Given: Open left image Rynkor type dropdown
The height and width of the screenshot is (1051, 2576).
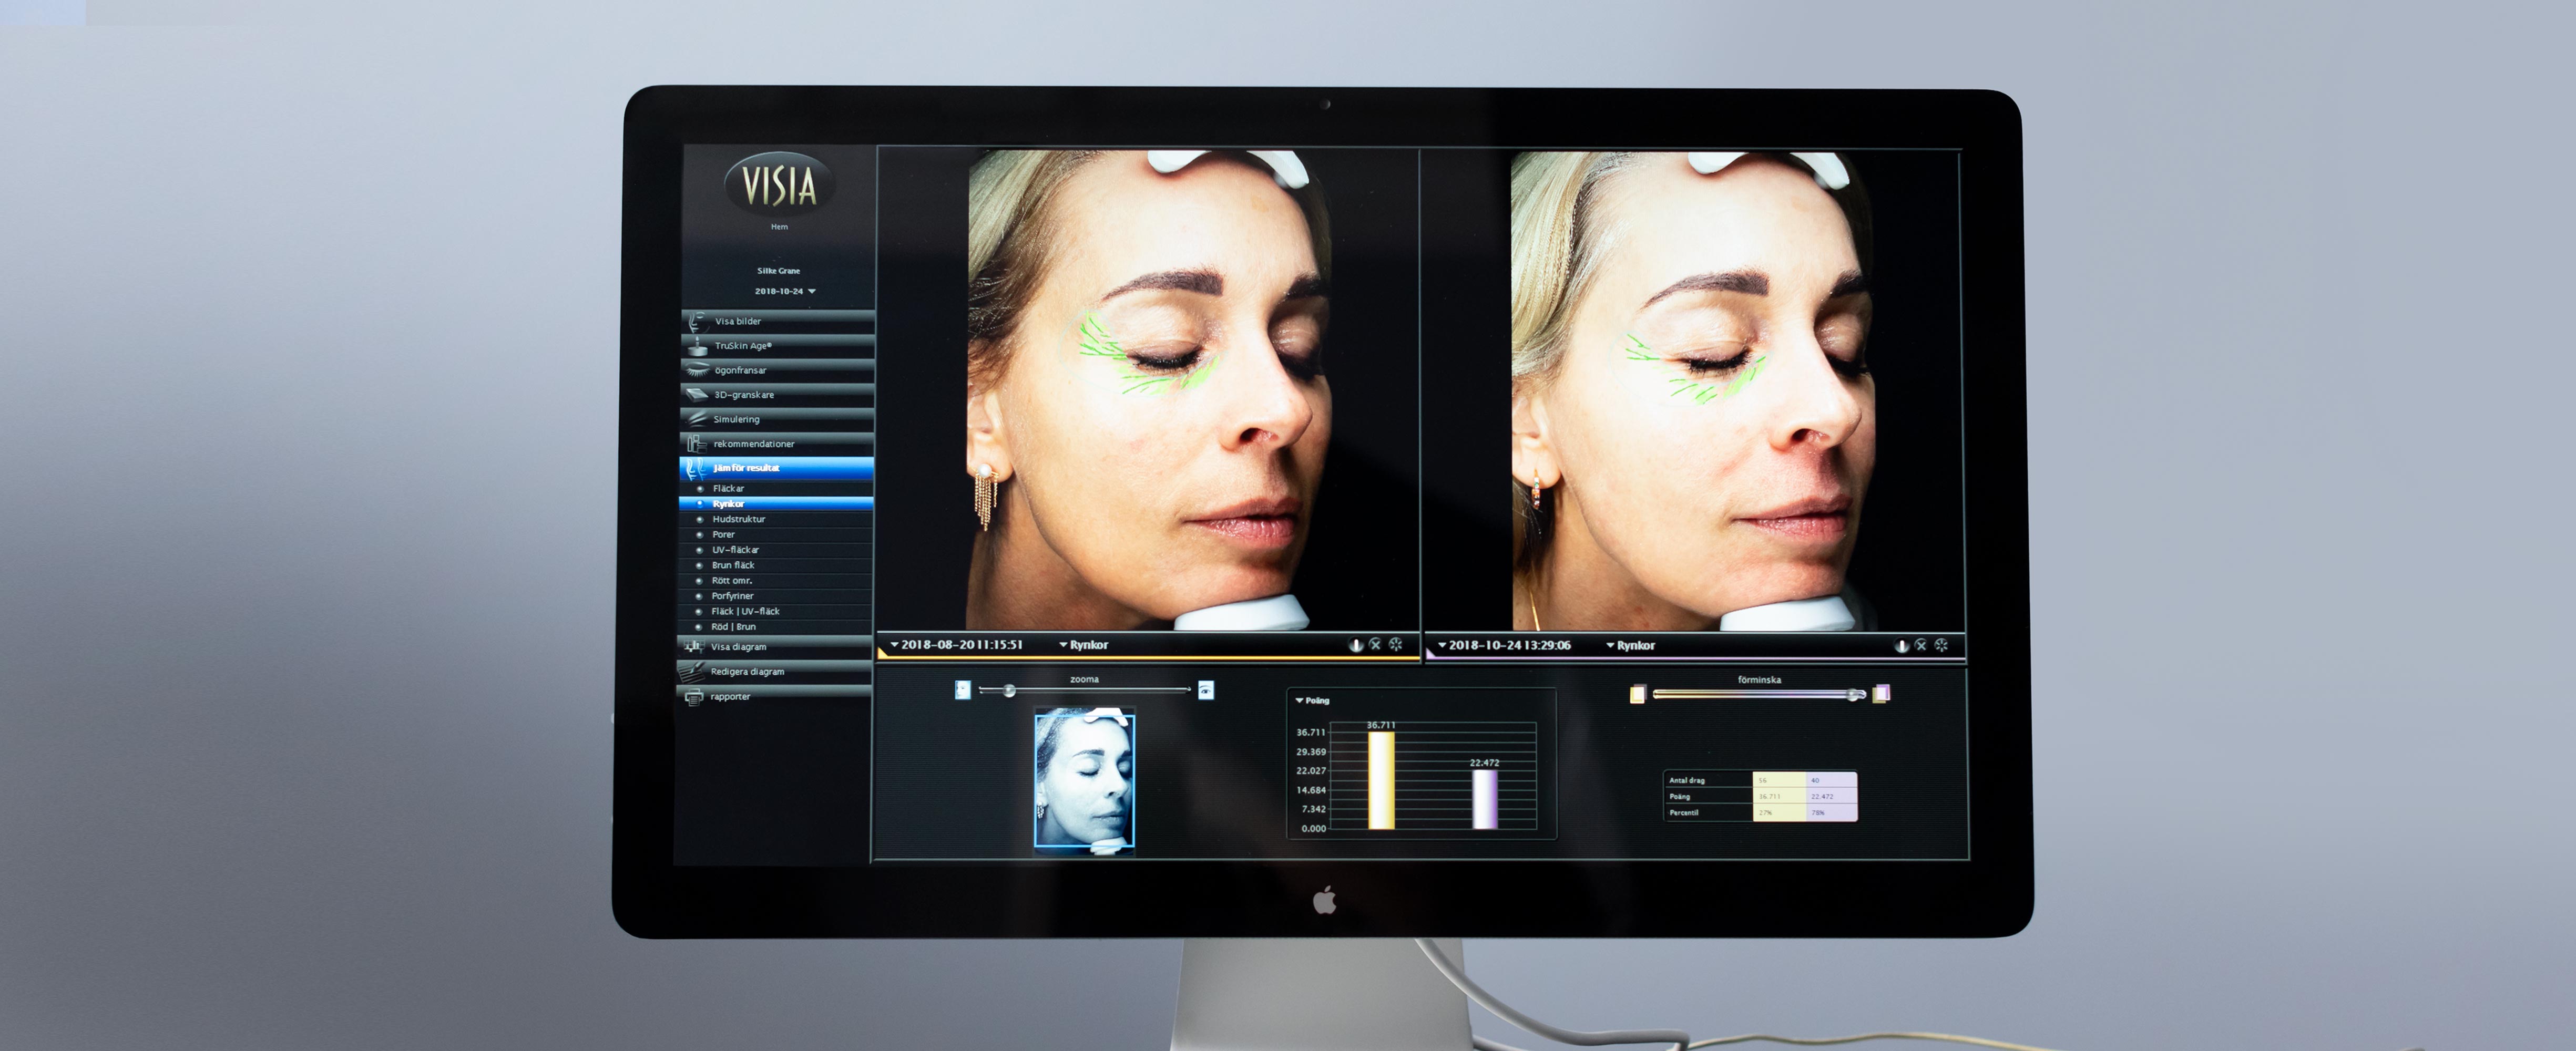Looking at the screenshot, I should tap(1084, 645).
